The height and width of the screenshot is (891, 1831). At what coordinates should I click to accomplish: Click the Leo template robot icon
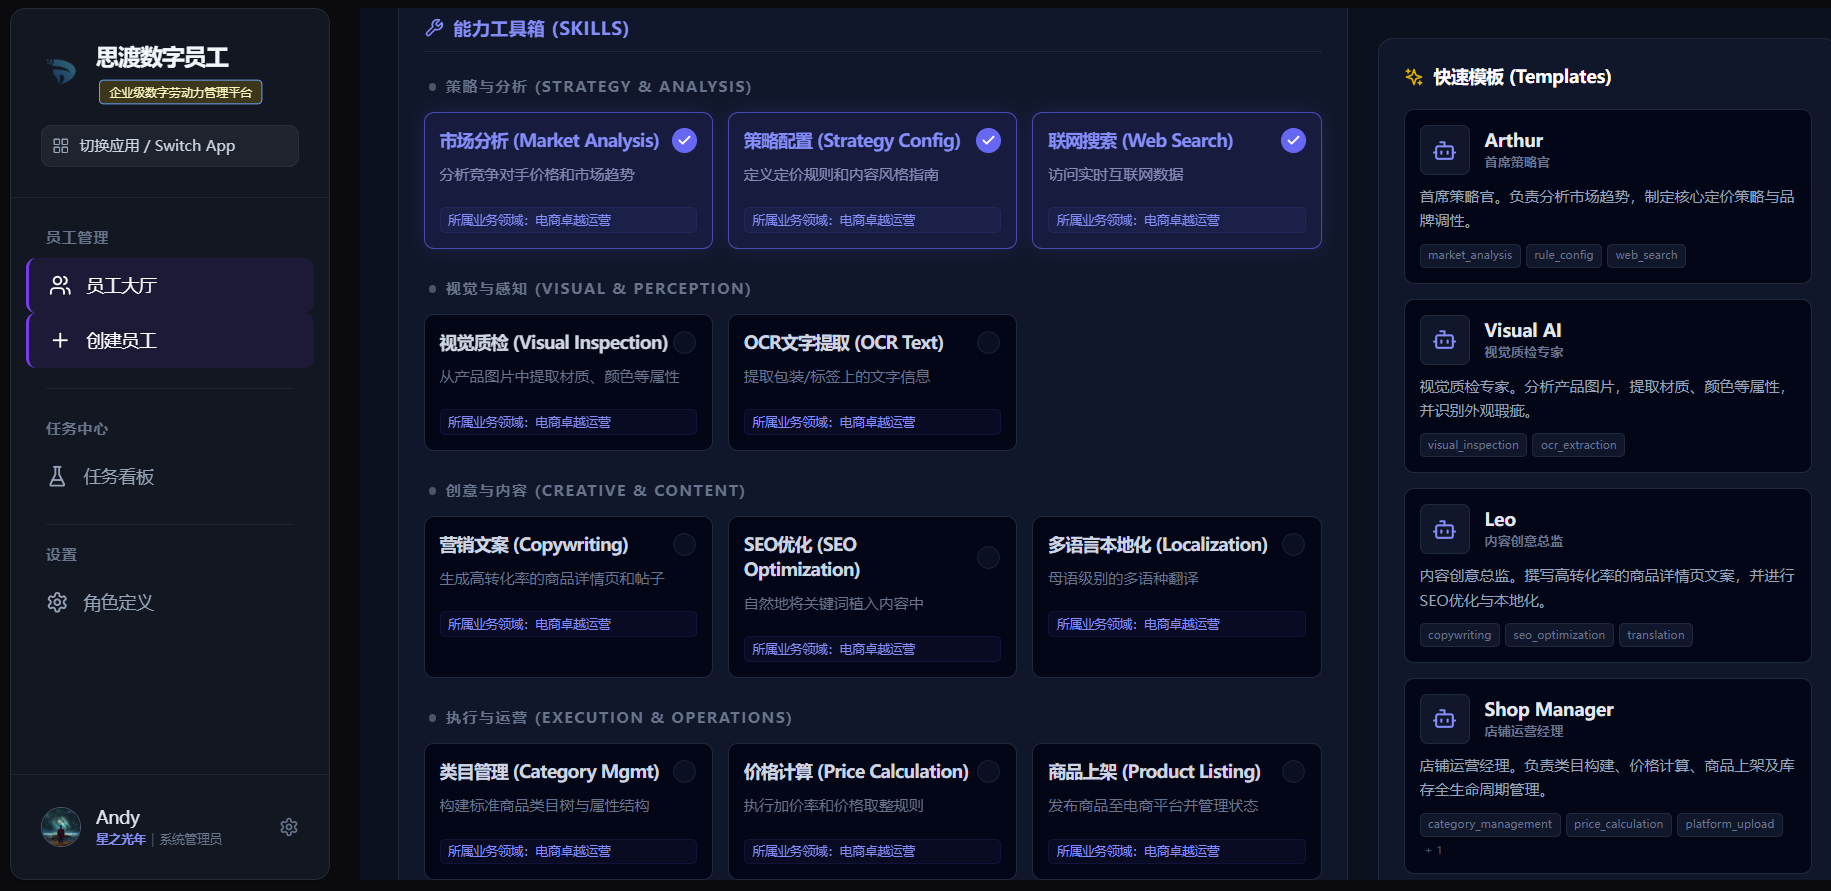click(x=1444, y=530)
